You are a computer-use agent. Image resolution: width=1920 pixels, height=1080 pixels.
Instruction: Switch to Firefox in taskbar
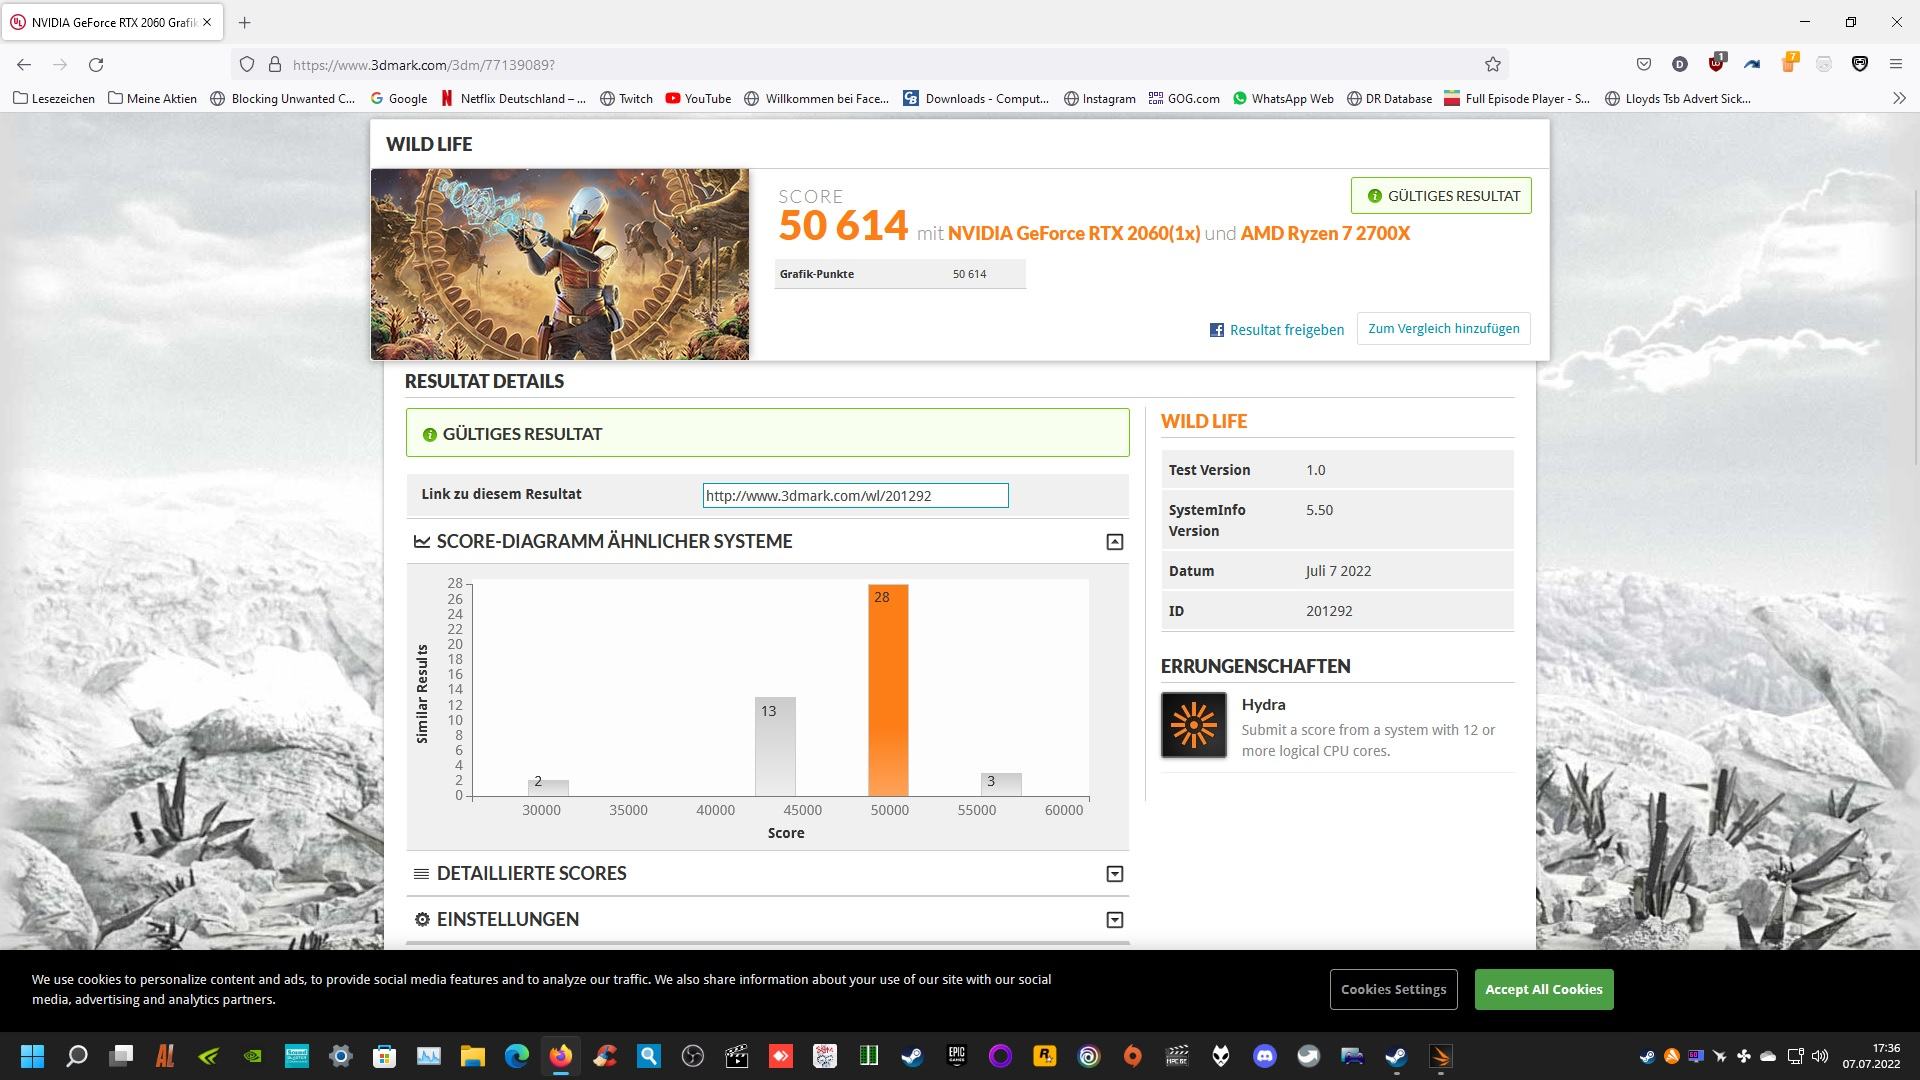point(561,1056)
